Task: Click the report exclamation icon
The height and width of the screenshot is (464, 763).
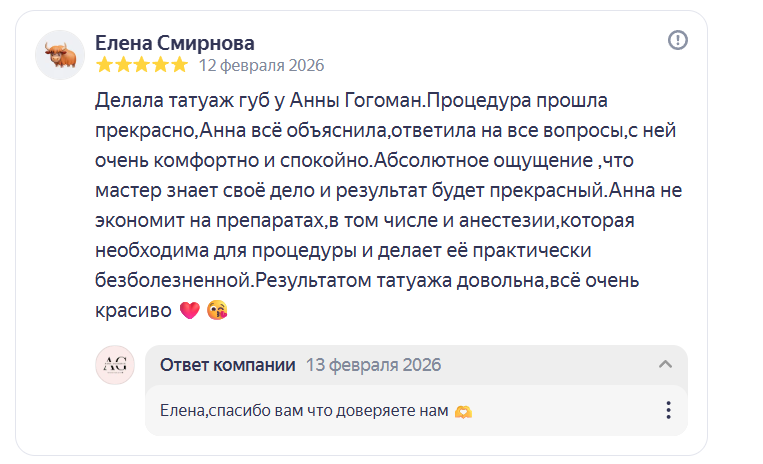Action: 678,40
